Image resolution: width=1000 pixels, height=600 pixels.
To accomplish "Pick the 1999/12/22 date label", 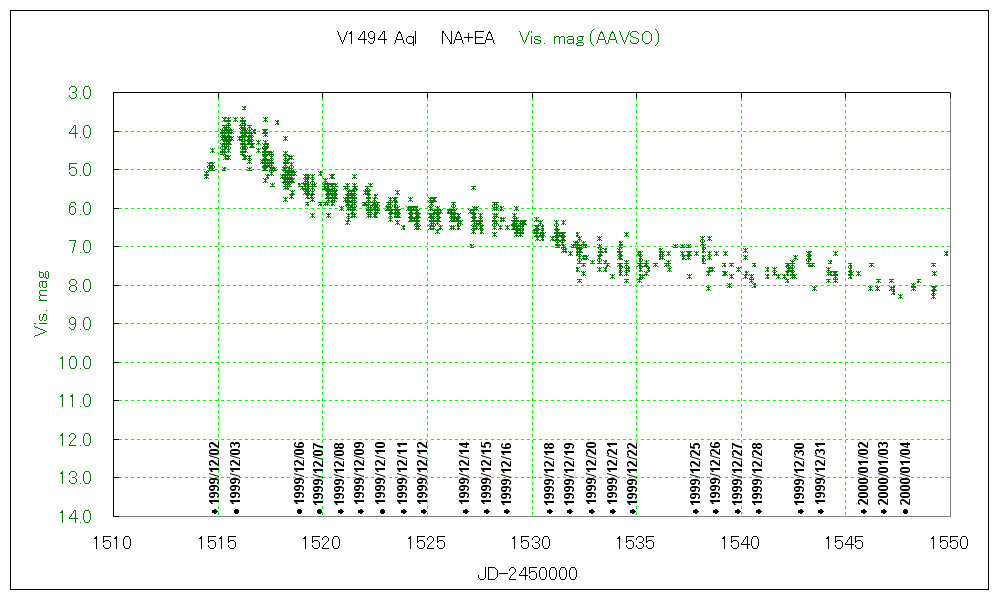I will click(x=633, y=473).
